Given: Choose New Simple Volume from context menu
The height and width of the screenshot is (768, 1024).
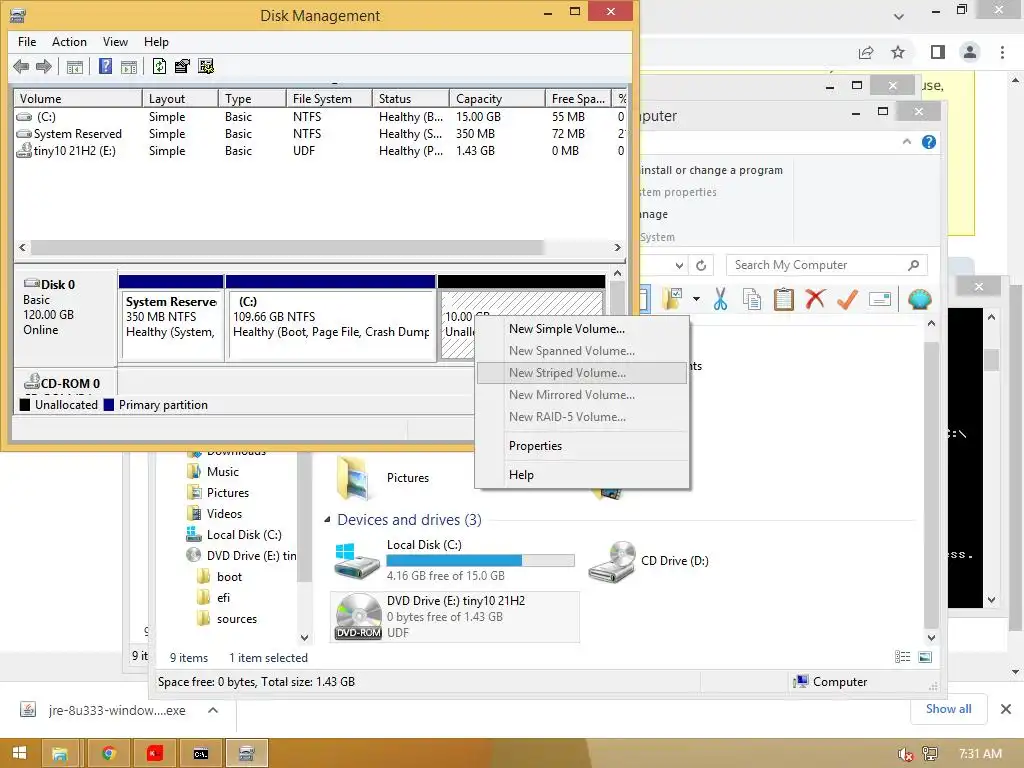Looking at the screenshot, I should pos(582,328).
